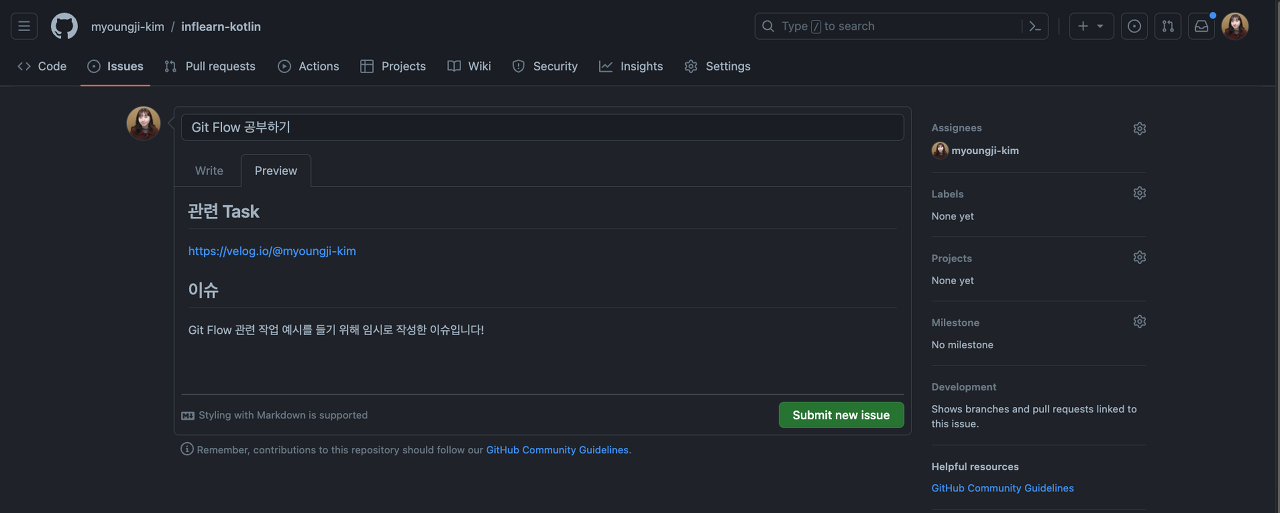1280x513 pixels.
Task: Switch to the Issues tab
Action: (115, 66)
